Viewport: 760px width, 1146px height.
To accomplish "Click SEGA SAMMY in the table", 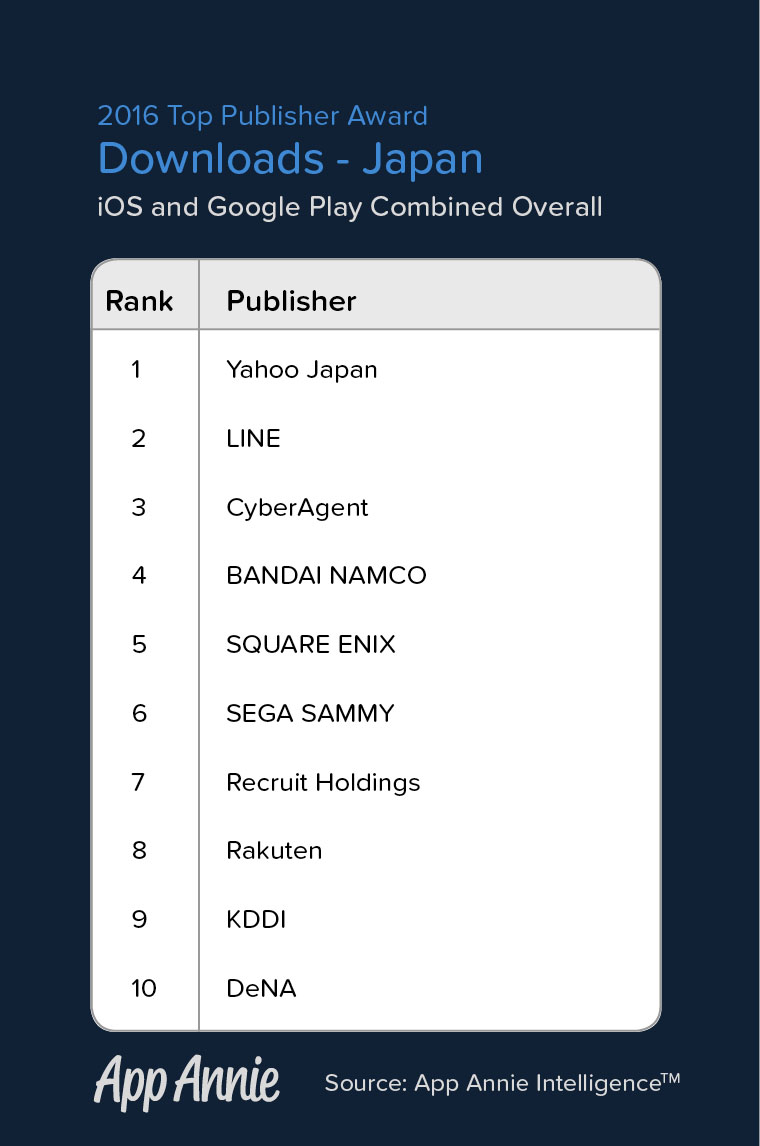I will [310, 714].
